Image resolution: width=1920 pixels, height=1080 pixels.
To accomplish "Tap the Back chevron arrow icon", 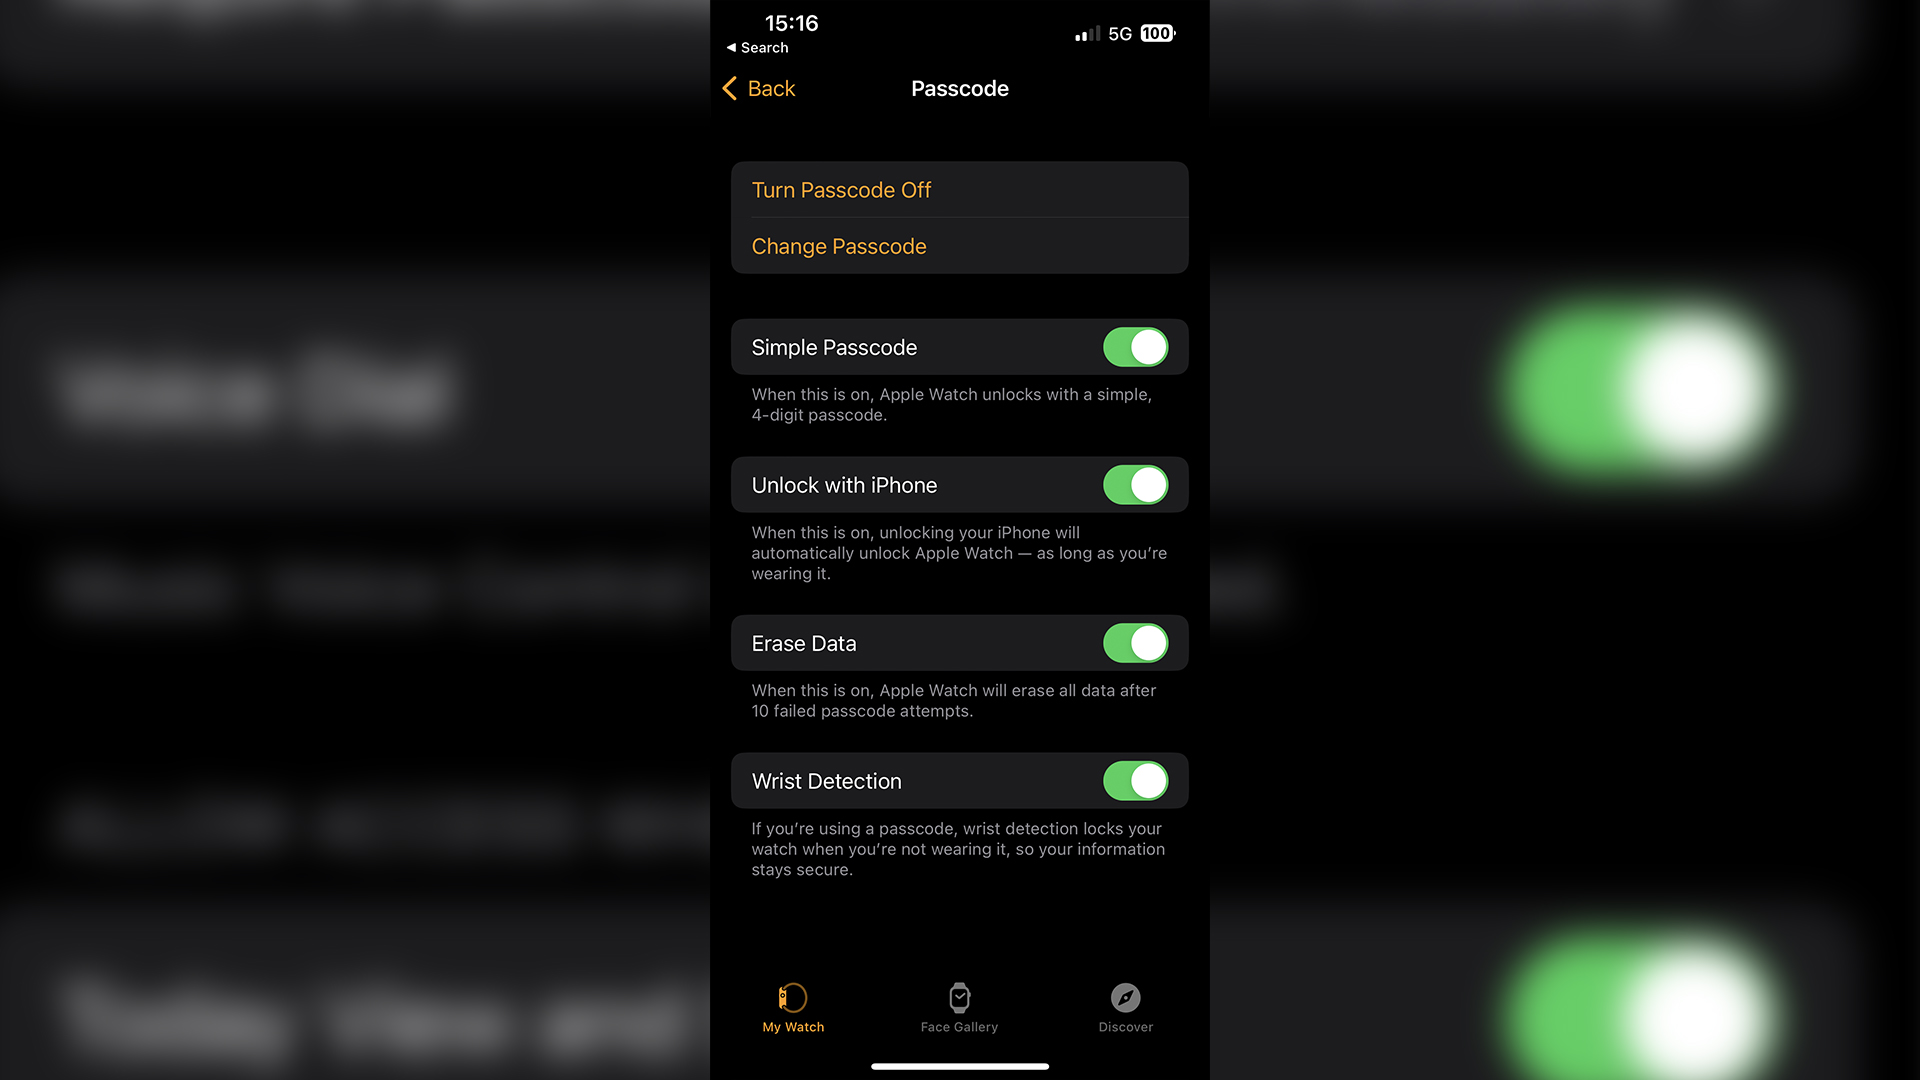I will point(731,87).
